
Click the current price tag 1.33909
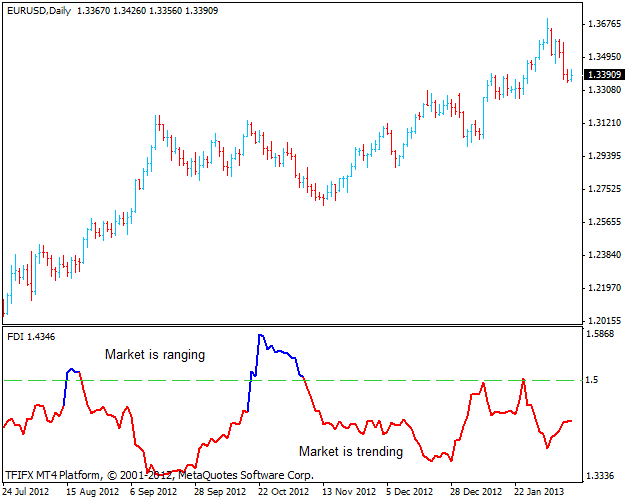(604, 74)
